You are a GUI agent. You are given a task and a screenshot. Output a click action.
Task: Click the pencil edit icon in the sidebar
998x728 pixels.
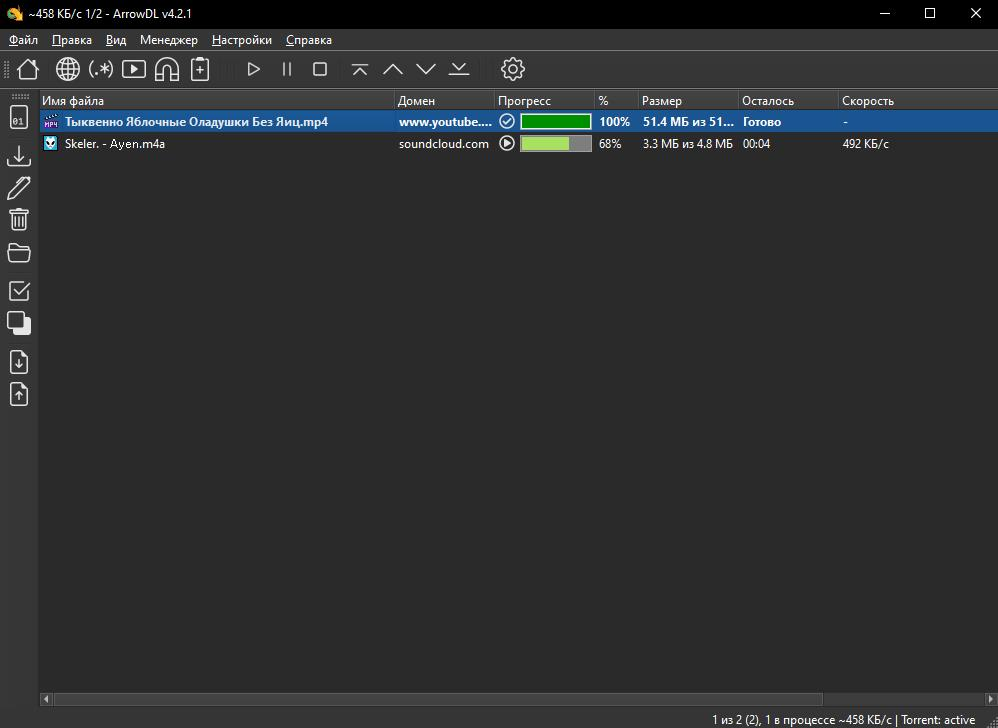19,188
